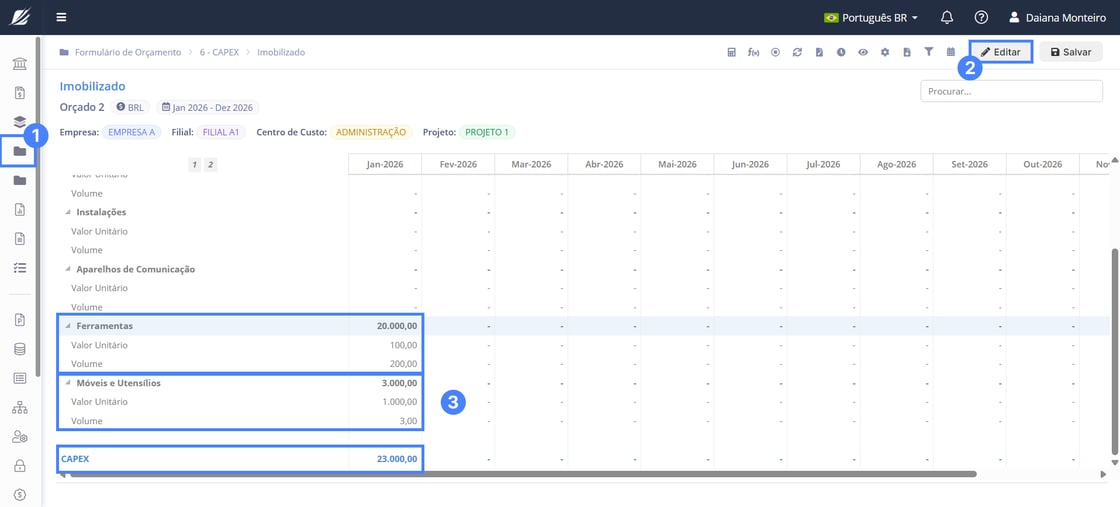The width and height of the screenshot is (1120, 507).
Task: Click the FILIAL A1 tag
Action: tap(221, 132)
